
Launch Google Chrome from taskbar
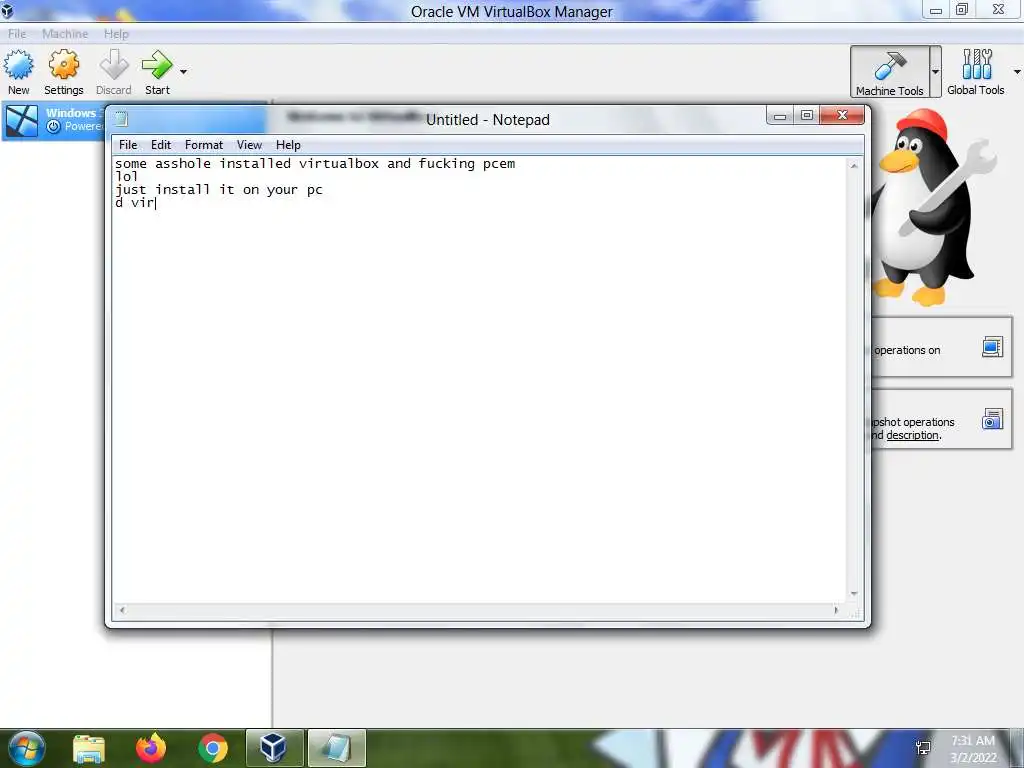click(212, 748)
